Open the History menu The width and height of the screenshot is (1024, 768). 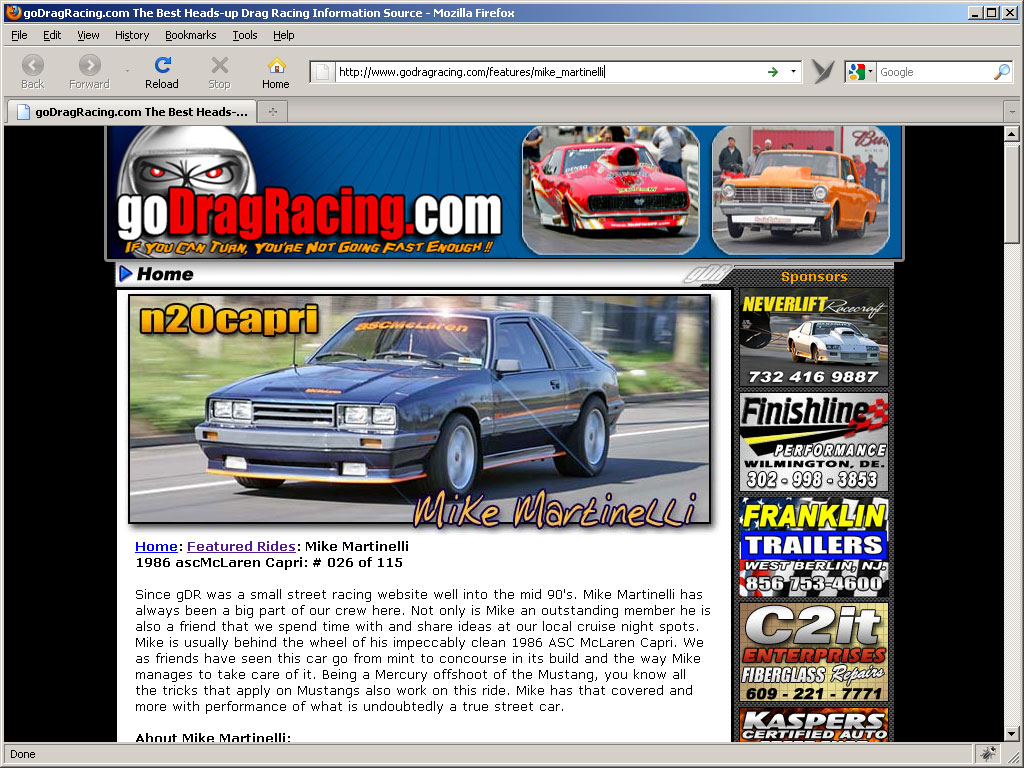click(x=132, y=35)
